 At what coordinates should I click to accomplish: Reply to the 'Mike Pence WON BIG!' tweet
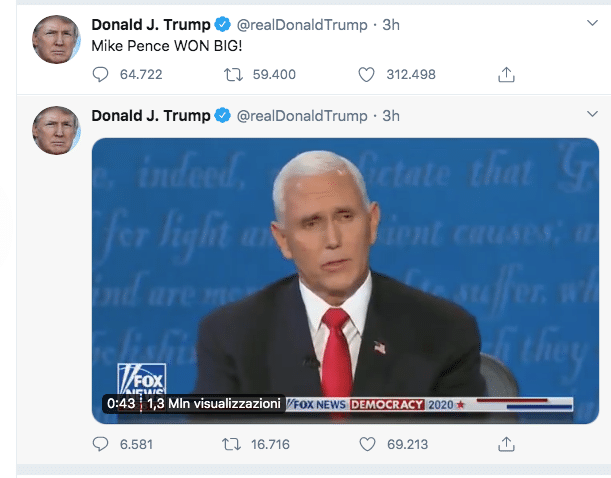[x=99, y=74]
